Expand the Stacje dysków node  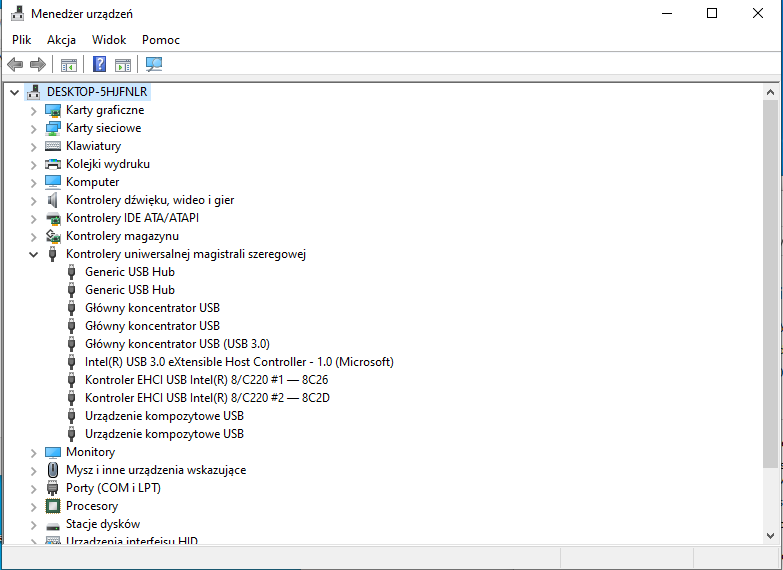tap(33, 525)
